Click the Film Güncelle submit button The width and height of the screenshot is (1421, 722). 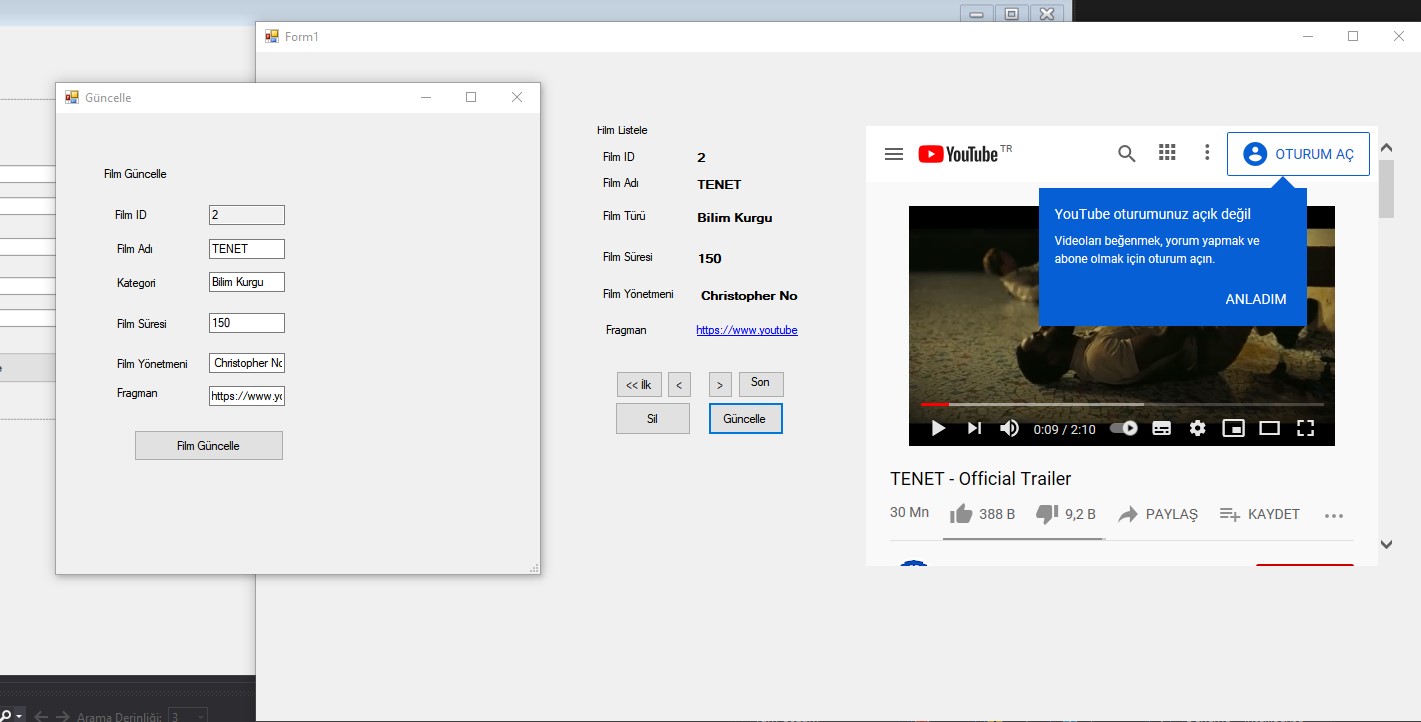(209, 446)
